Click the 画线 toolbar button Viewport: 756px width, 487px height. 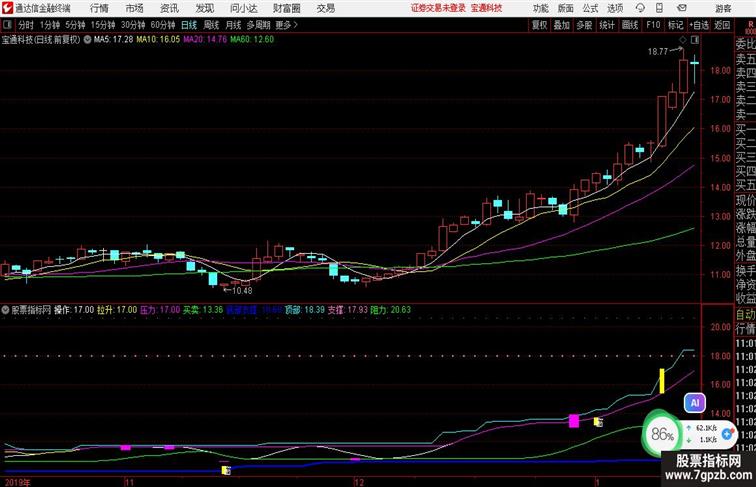click(630, 25)
